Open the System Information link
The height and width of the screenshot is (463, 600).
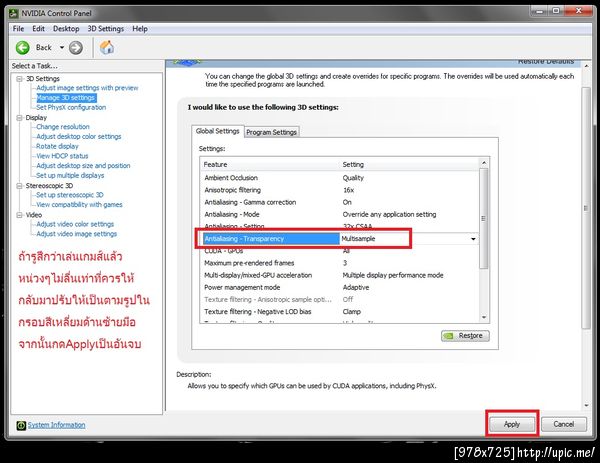click(x=56, y=425)
